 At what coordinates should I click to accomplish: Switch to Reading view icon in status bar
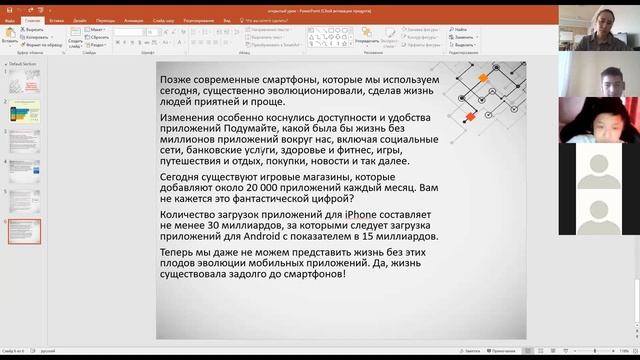[553, 351]
